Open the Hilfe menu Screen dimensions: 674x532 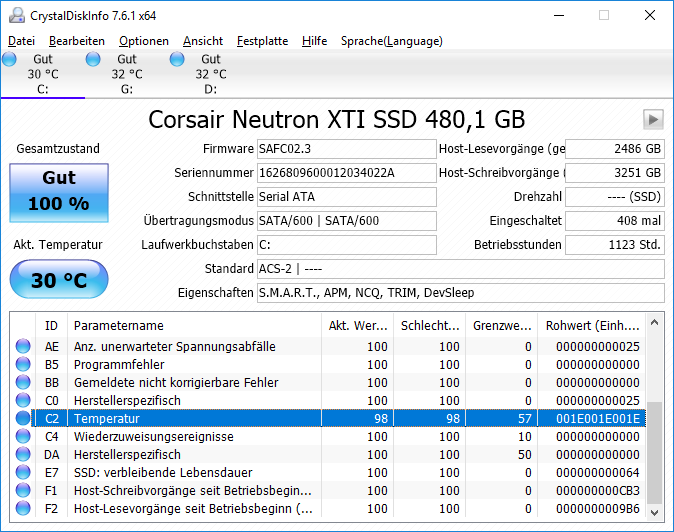(x=315, y=41)
